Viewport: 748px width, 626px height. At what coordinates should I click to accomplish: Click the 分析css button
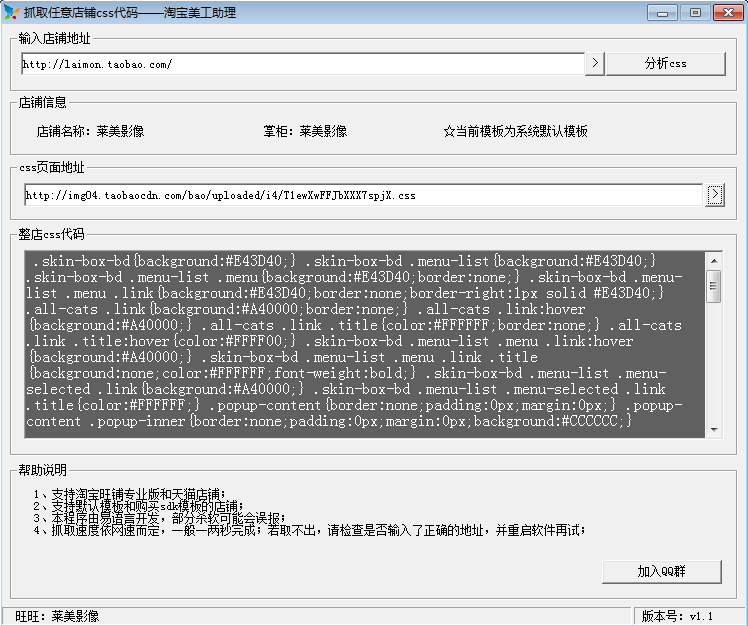click(665, 63)
